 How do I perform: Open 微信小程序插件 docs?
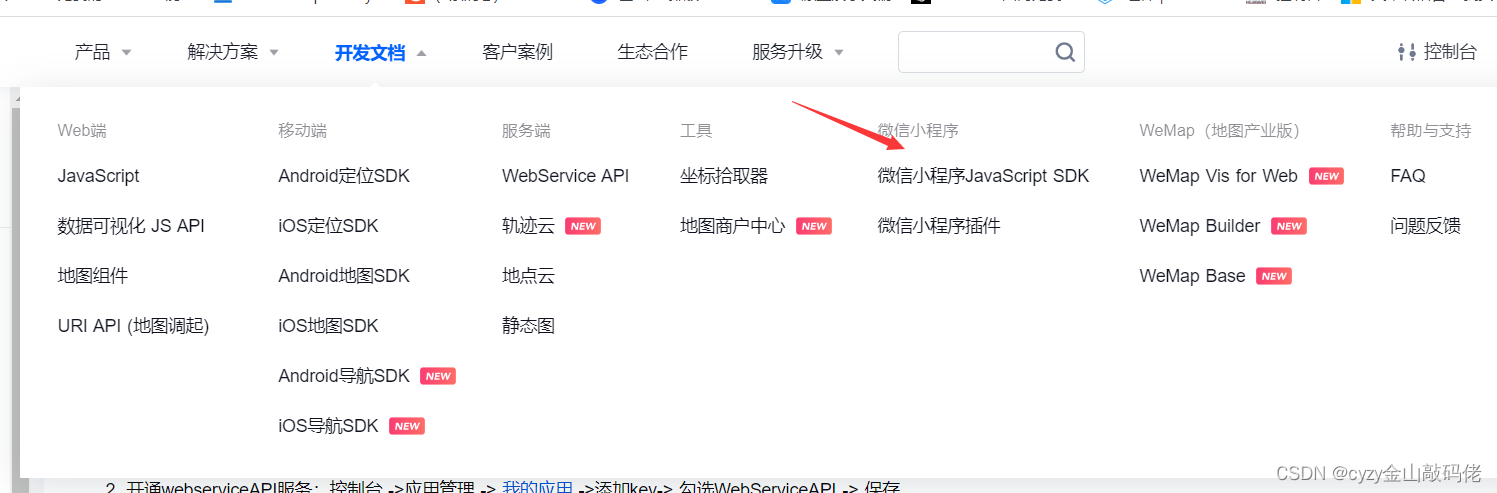click(x=939, y=226)
